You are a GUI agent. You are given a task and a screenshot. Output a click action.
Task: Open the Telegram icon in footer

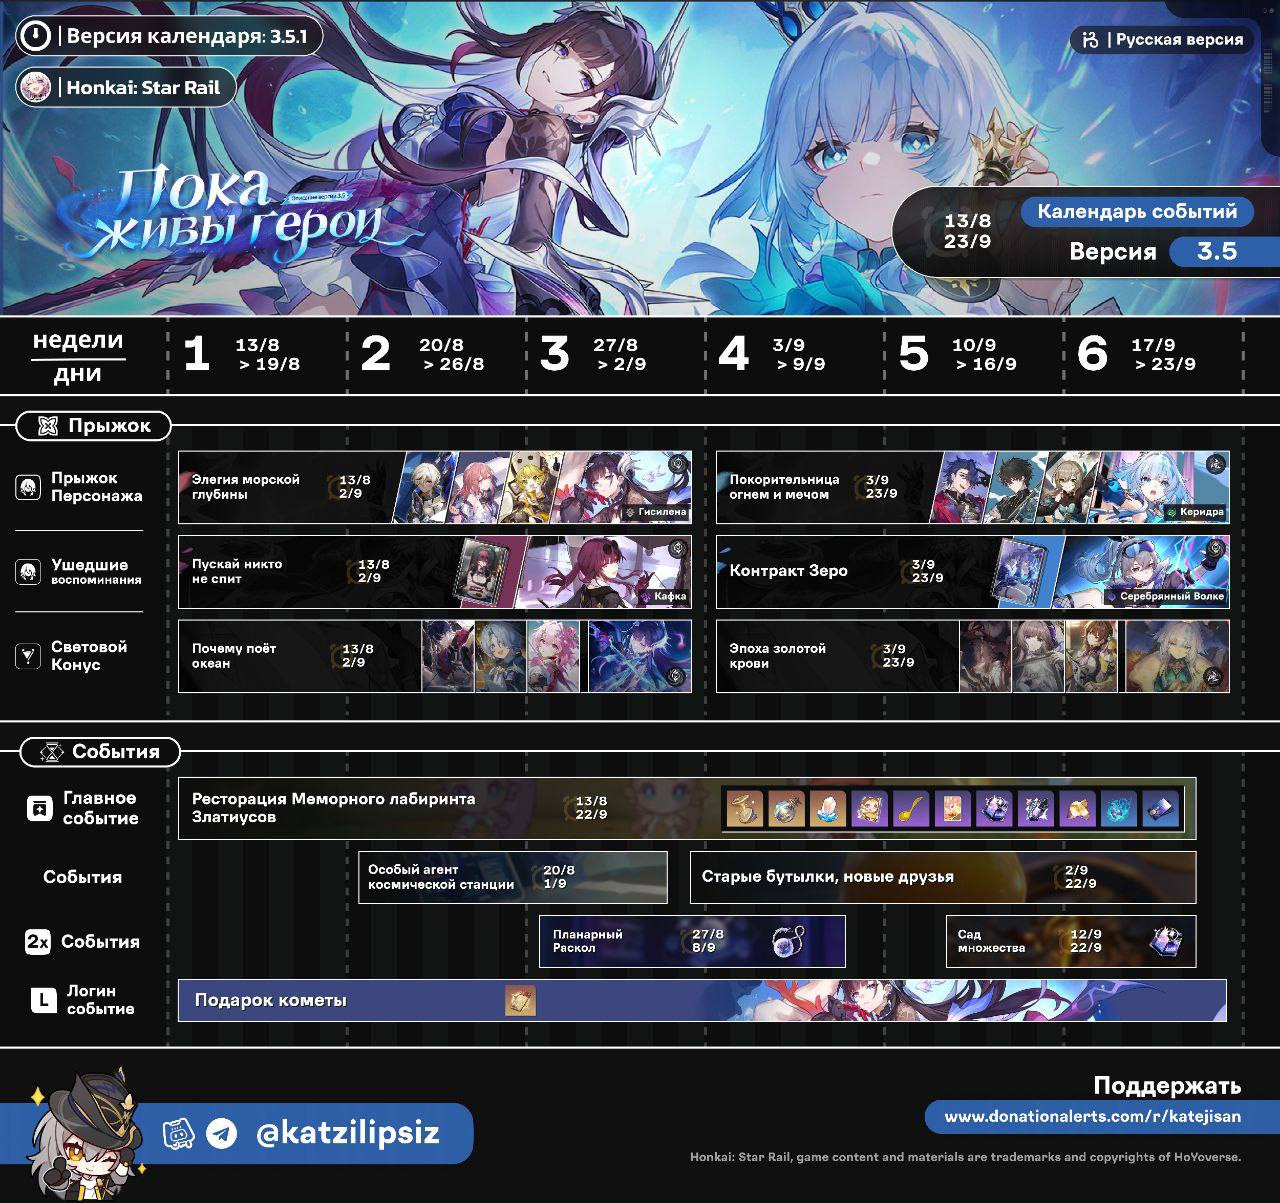(221, 1133)
